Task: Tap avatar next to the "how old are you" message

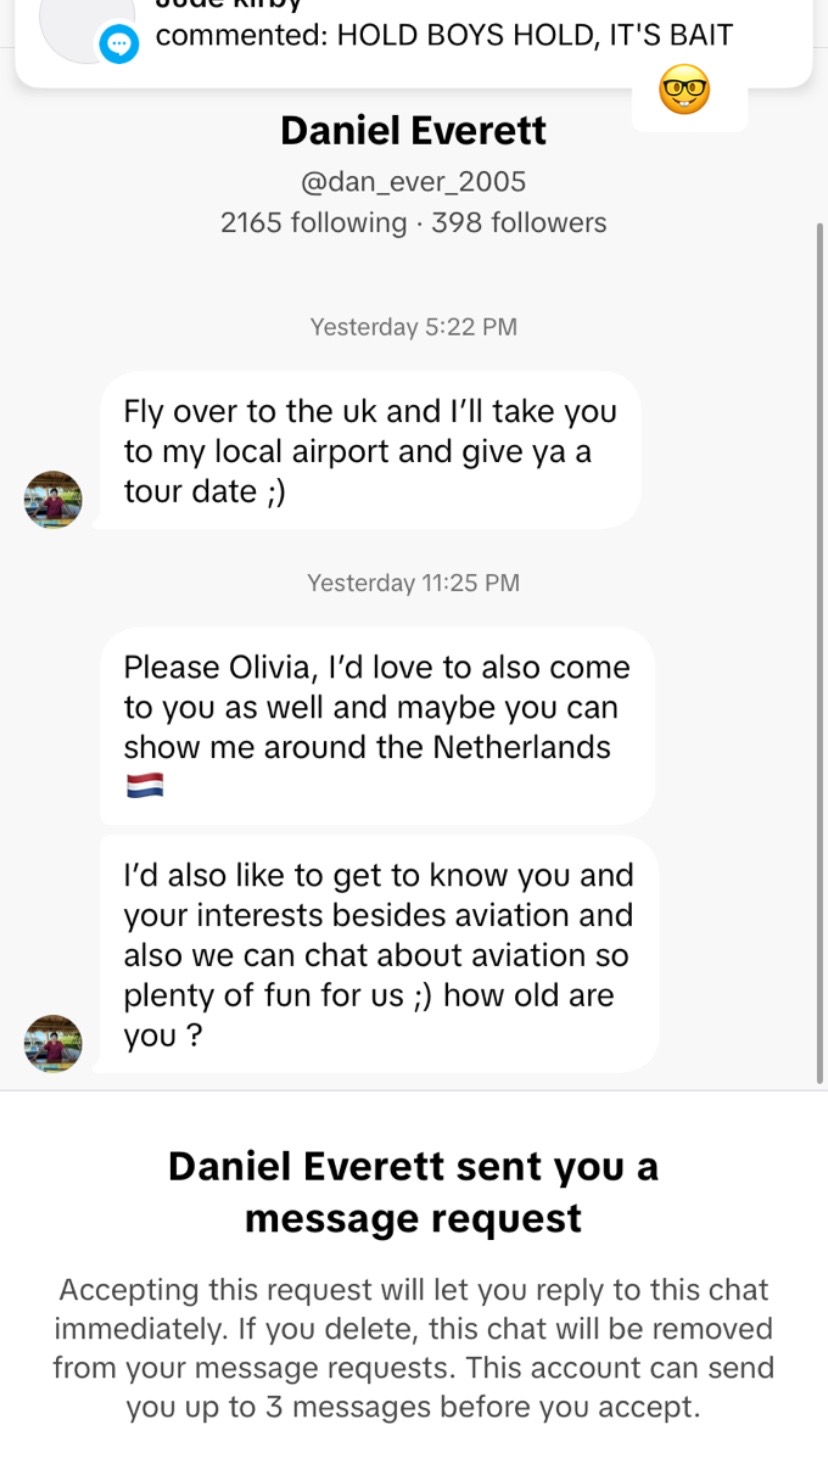Action: [x=53, y=1044]
